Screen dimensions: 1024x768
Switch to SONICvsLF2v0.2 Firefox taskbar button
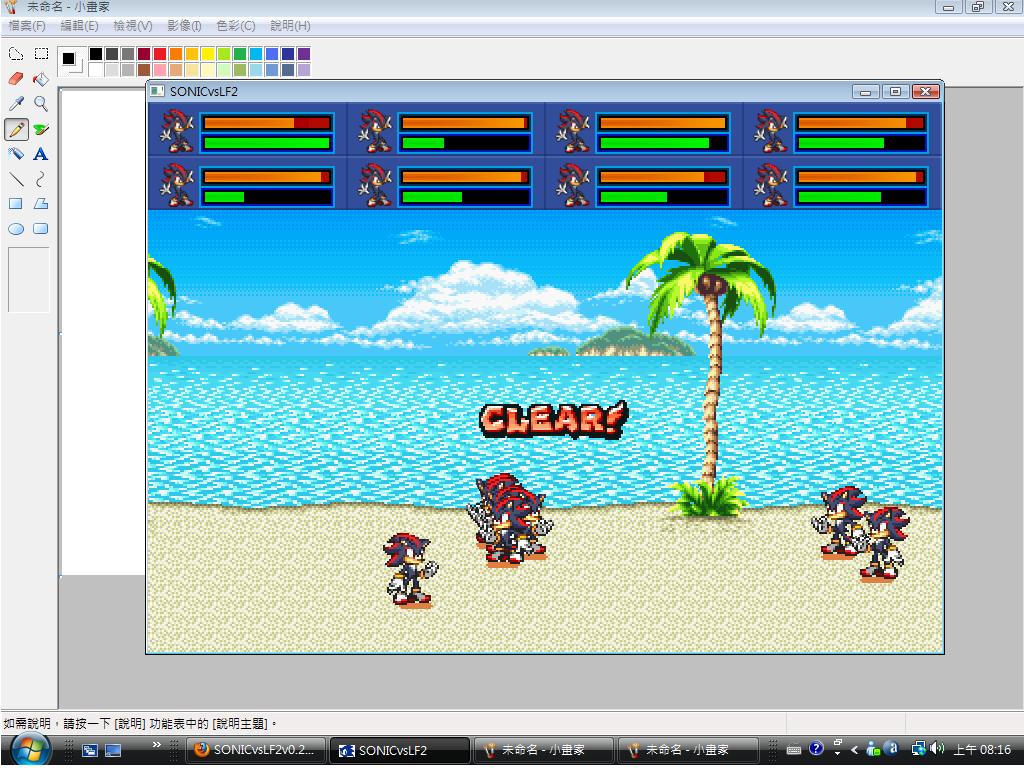tap(256, 749)
